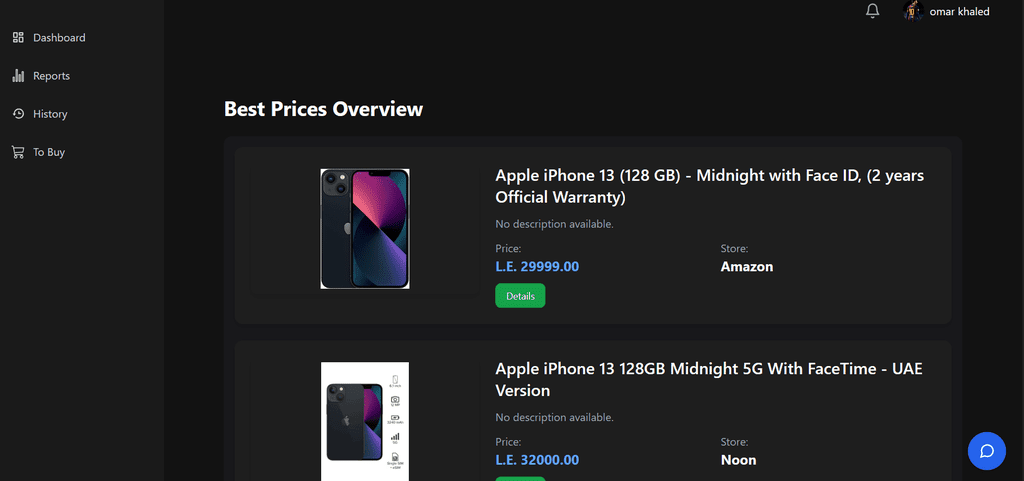Click the Amazon store name
The width and height of the screenshot is (1024, 481).
[x=747, y=267]
